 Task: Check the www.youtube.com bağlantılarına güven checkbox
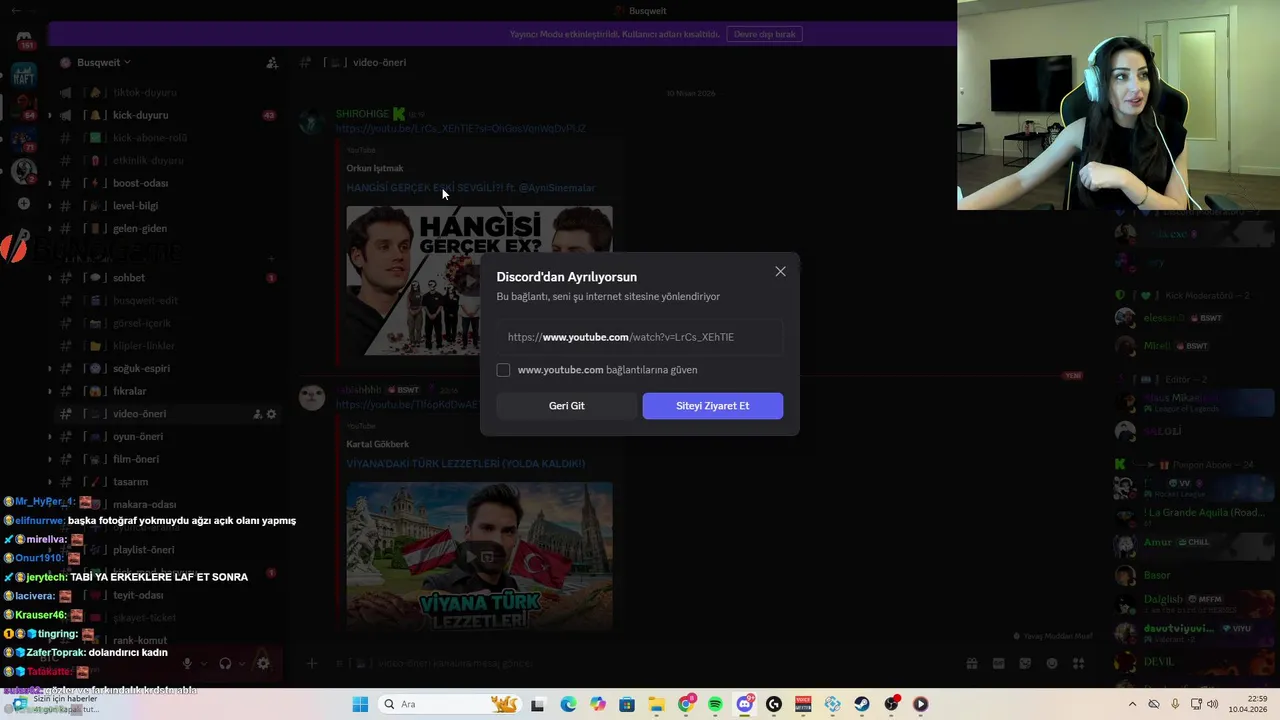click(x=503, y=370)
